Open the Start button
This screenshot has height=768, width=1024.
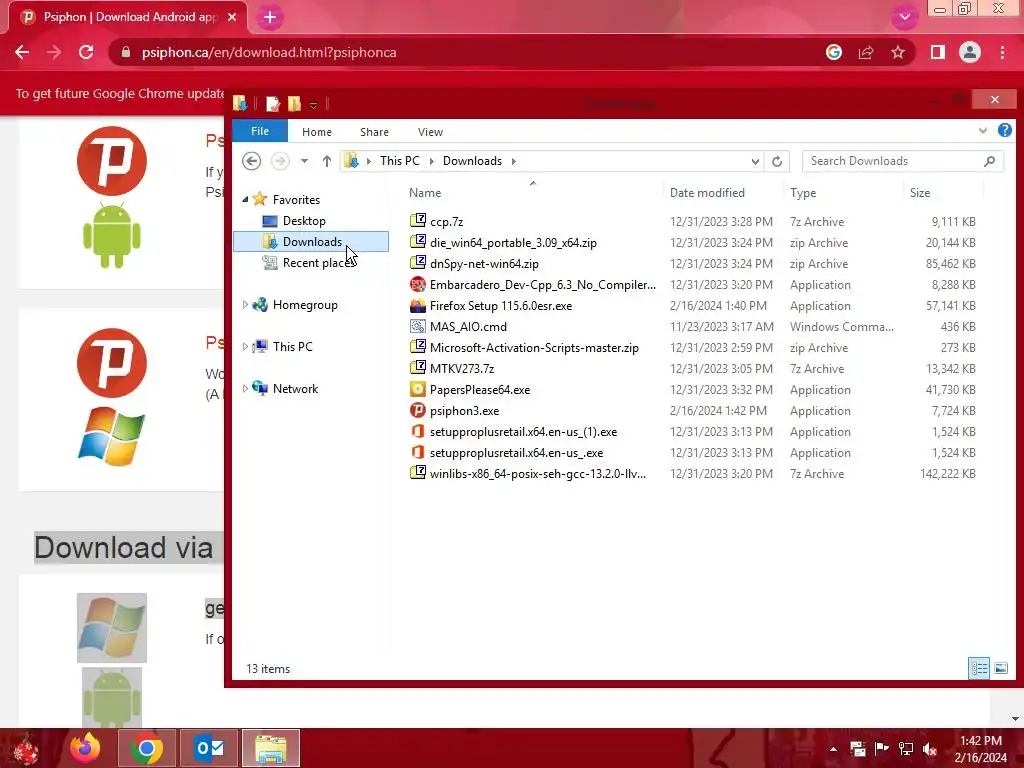(27, 749)
